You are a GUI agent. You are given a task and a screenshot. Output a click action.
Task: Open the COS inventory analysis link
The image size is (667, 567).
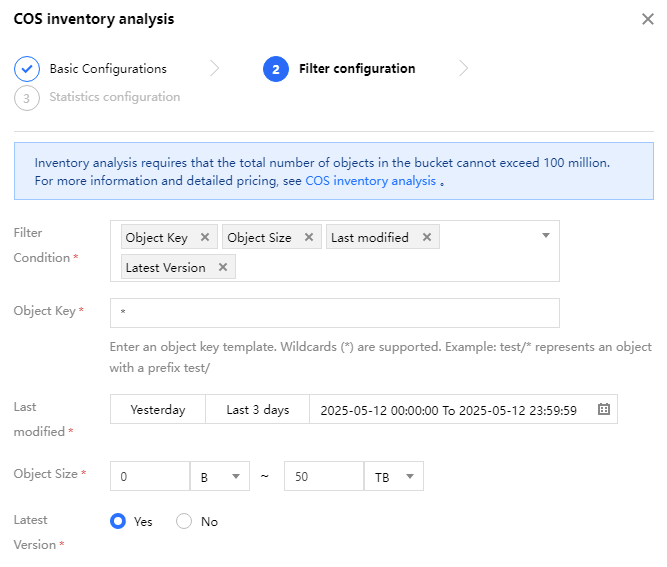point(370,181)
